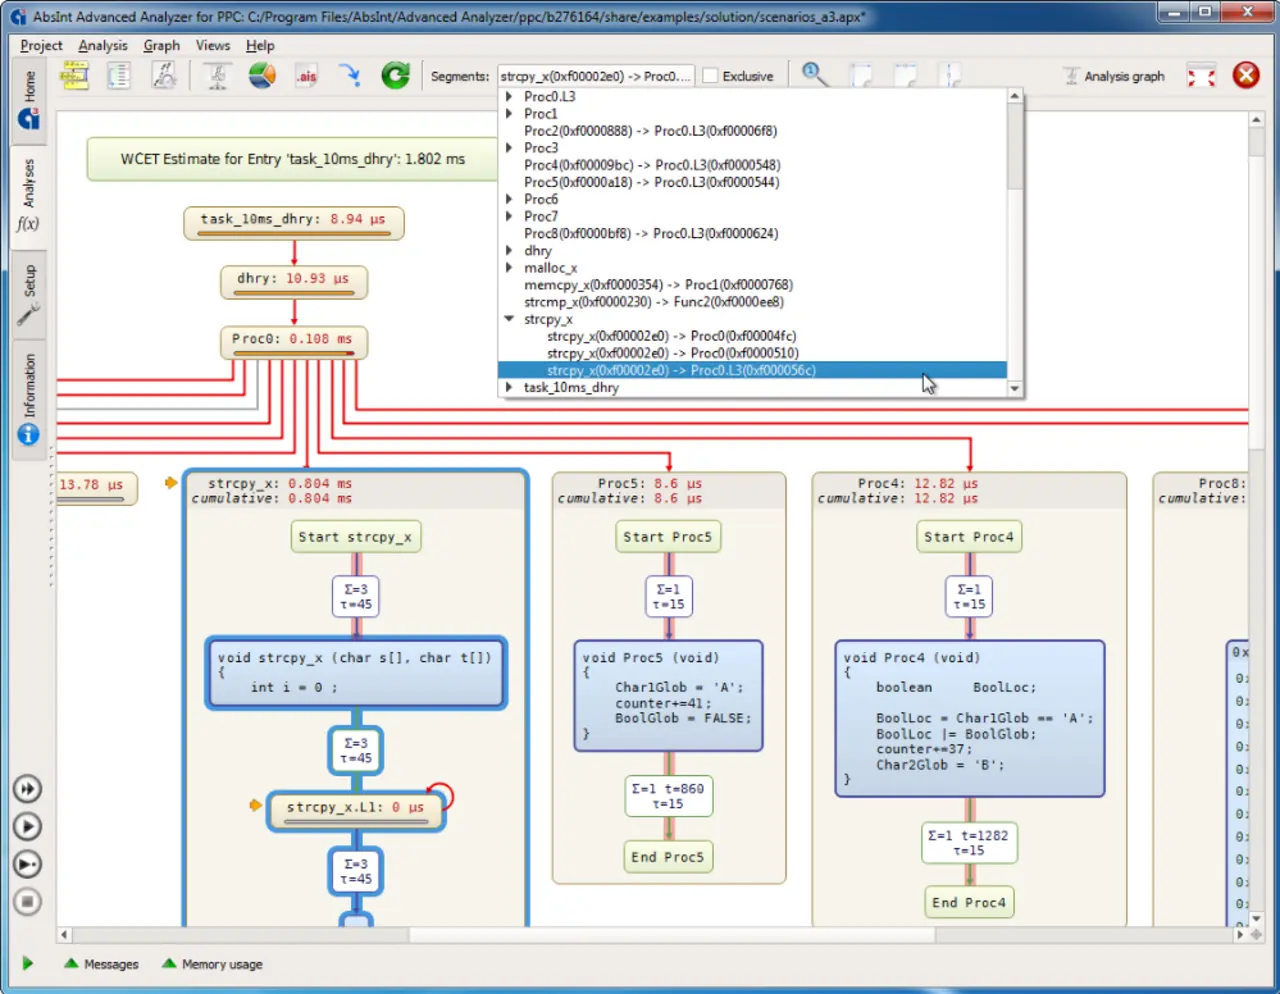Open the Segments combo box
Screen dimensions: 1280x994
(x=596, y=76)
